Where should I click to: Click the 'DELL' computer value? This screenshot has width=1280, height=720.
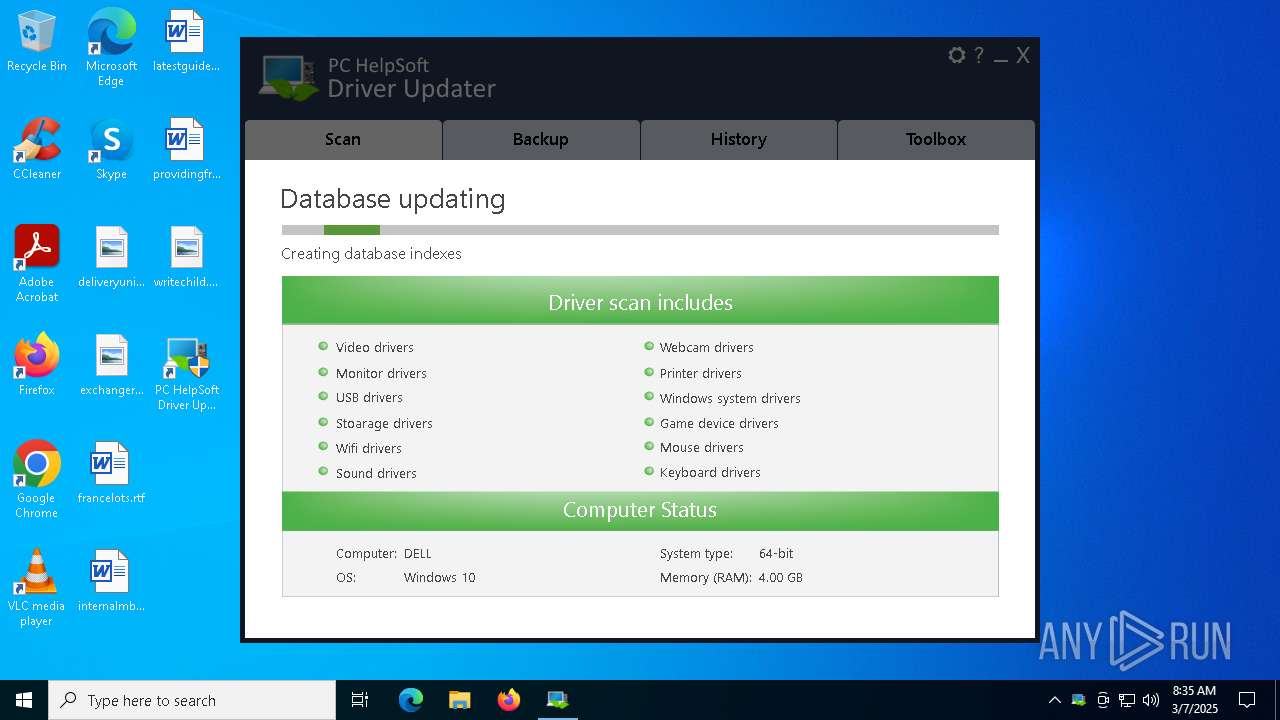tap(418, 553)
